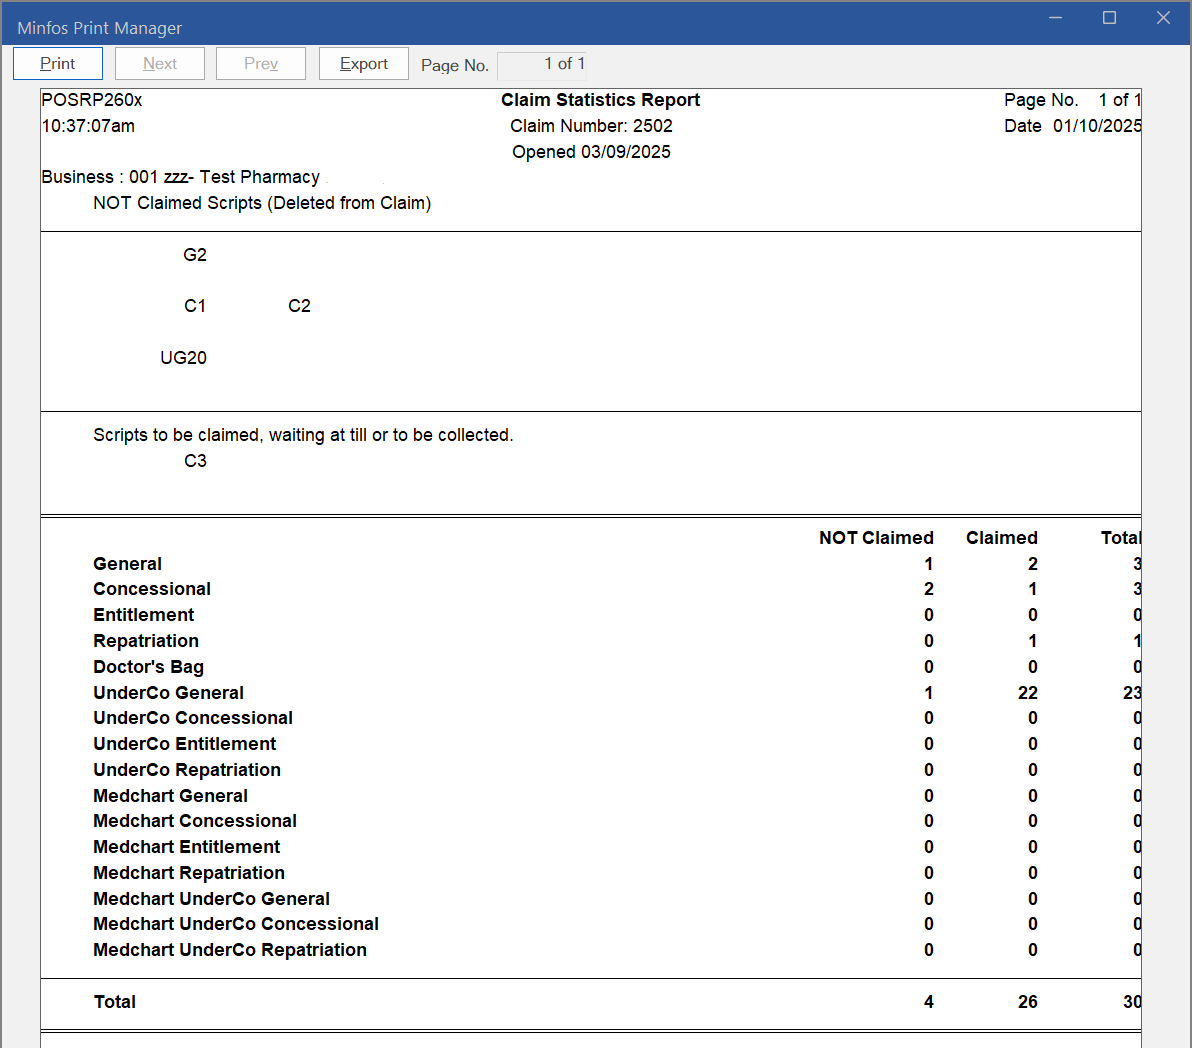Select the G2 not-claimed script entry
The width and height of the screenshot is (1192, 1048).
195,255
